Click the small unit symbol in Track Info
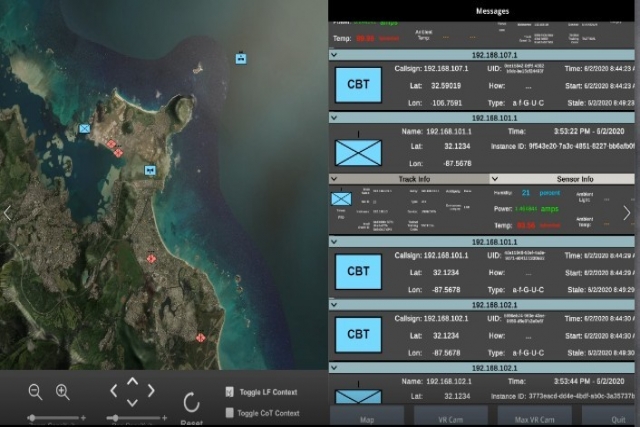Viewport: 640px width, 427px height. tap(341, 199)
